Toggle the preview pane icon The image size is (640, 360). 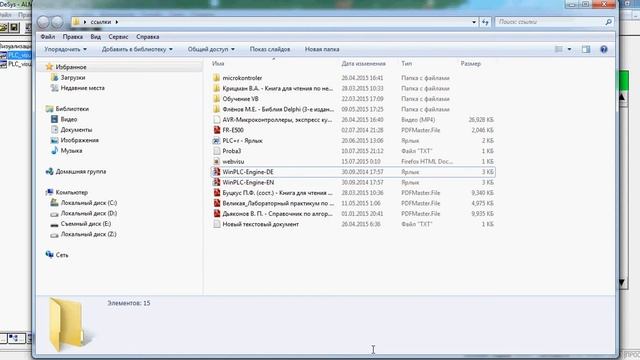[586, 49]
